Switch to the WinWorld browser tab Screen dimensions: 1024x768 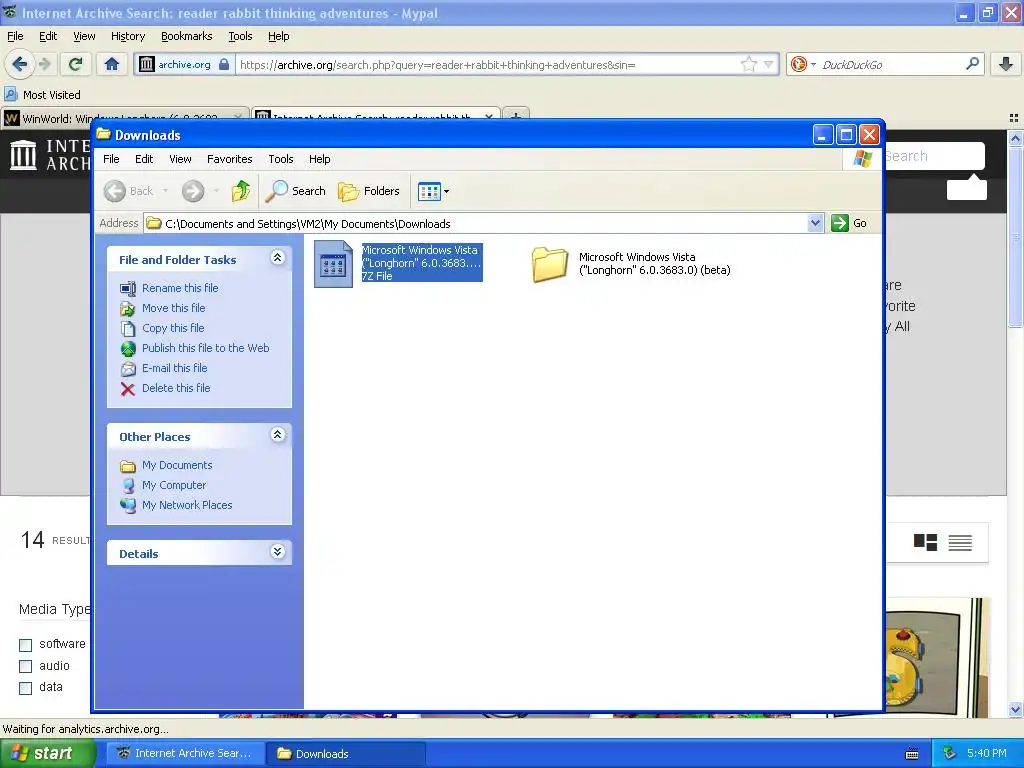[x=124, y=118]
